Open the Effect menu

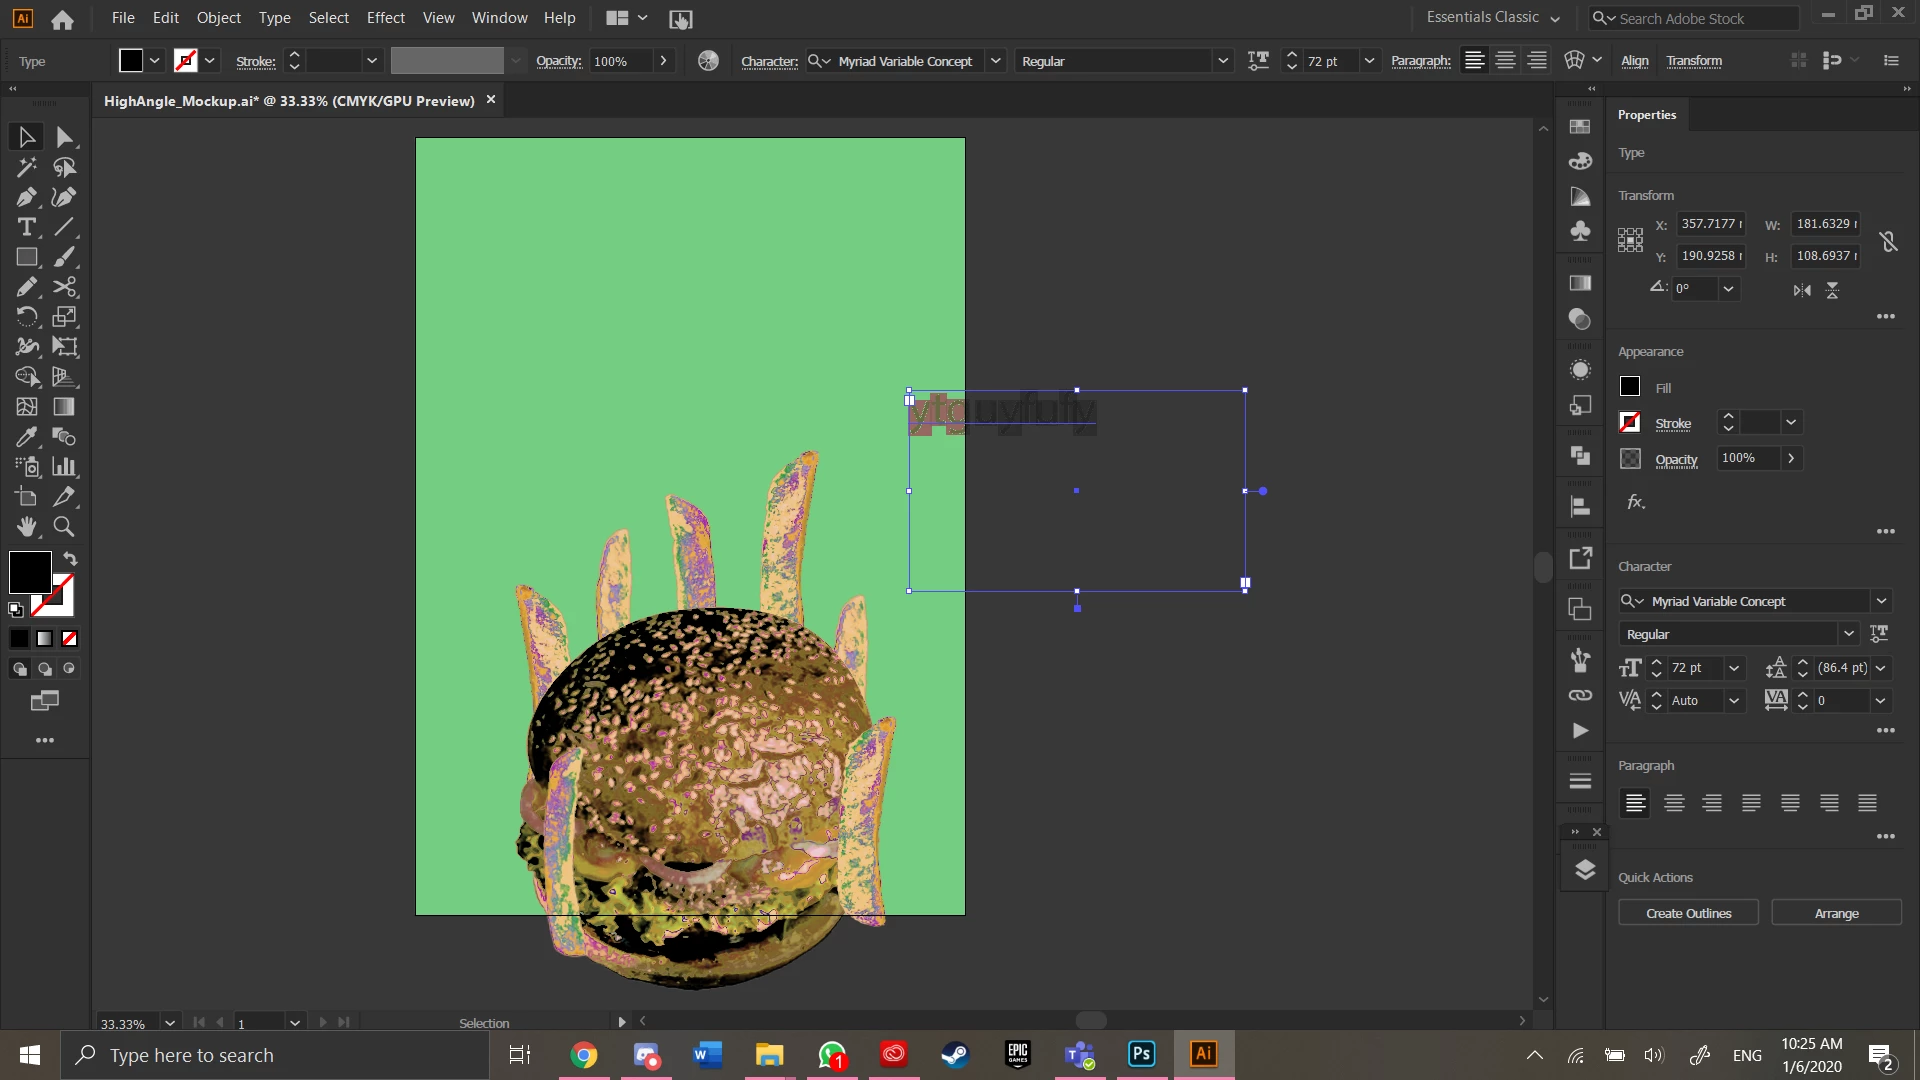385,17
